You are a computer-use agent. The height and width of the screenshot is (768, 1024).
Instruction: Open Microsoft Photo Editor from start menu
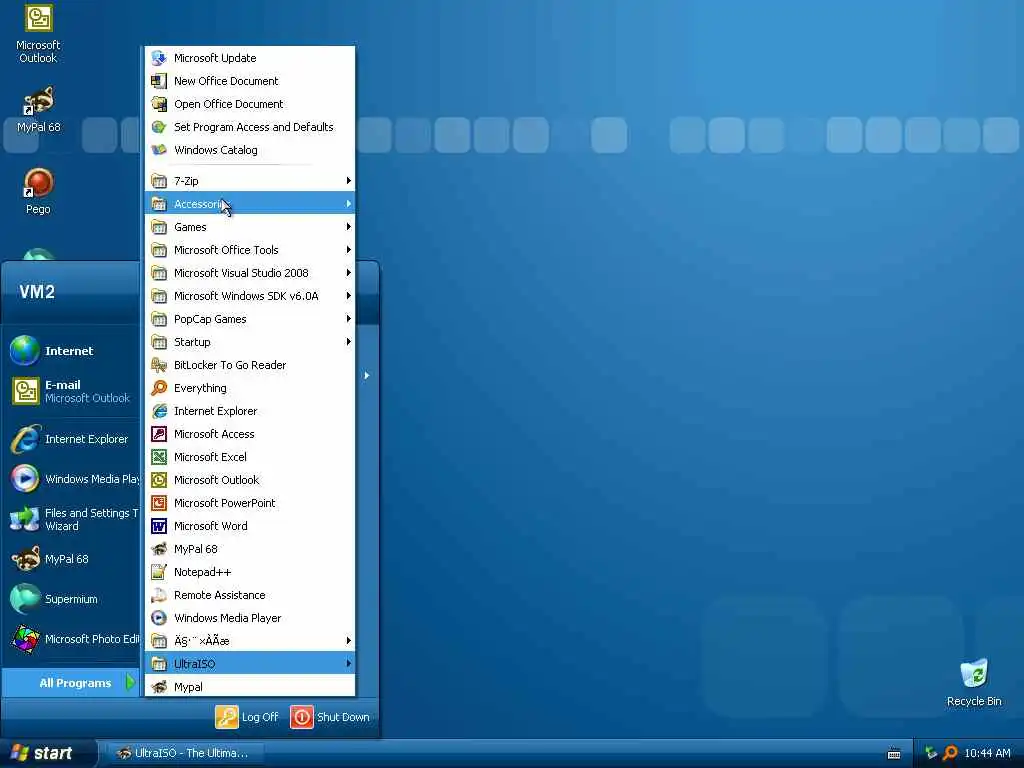pos(72,639)
